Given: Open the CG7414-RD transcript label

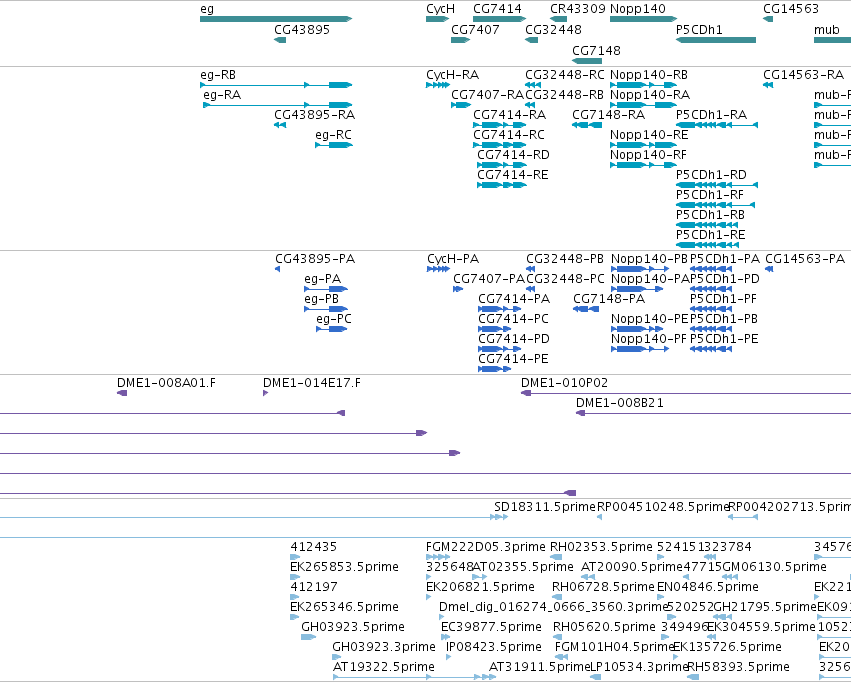Looking at the screenshot, I should [x=513, y=155].
